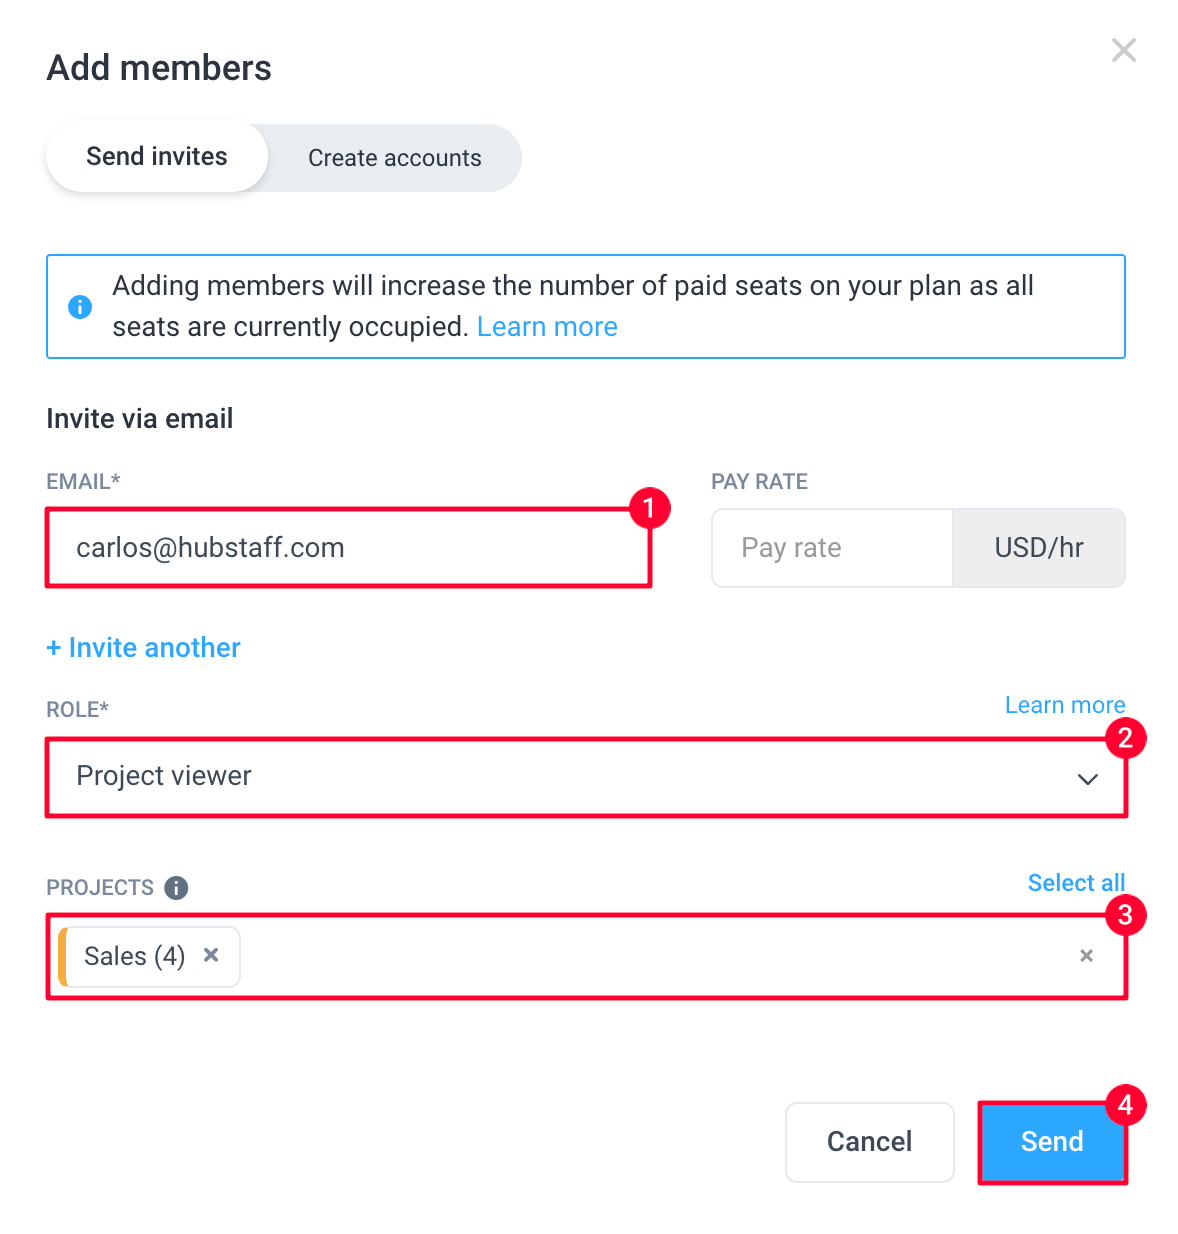
Task: Click the USD/hr currency unit box
Action: tap(1039, 548)
